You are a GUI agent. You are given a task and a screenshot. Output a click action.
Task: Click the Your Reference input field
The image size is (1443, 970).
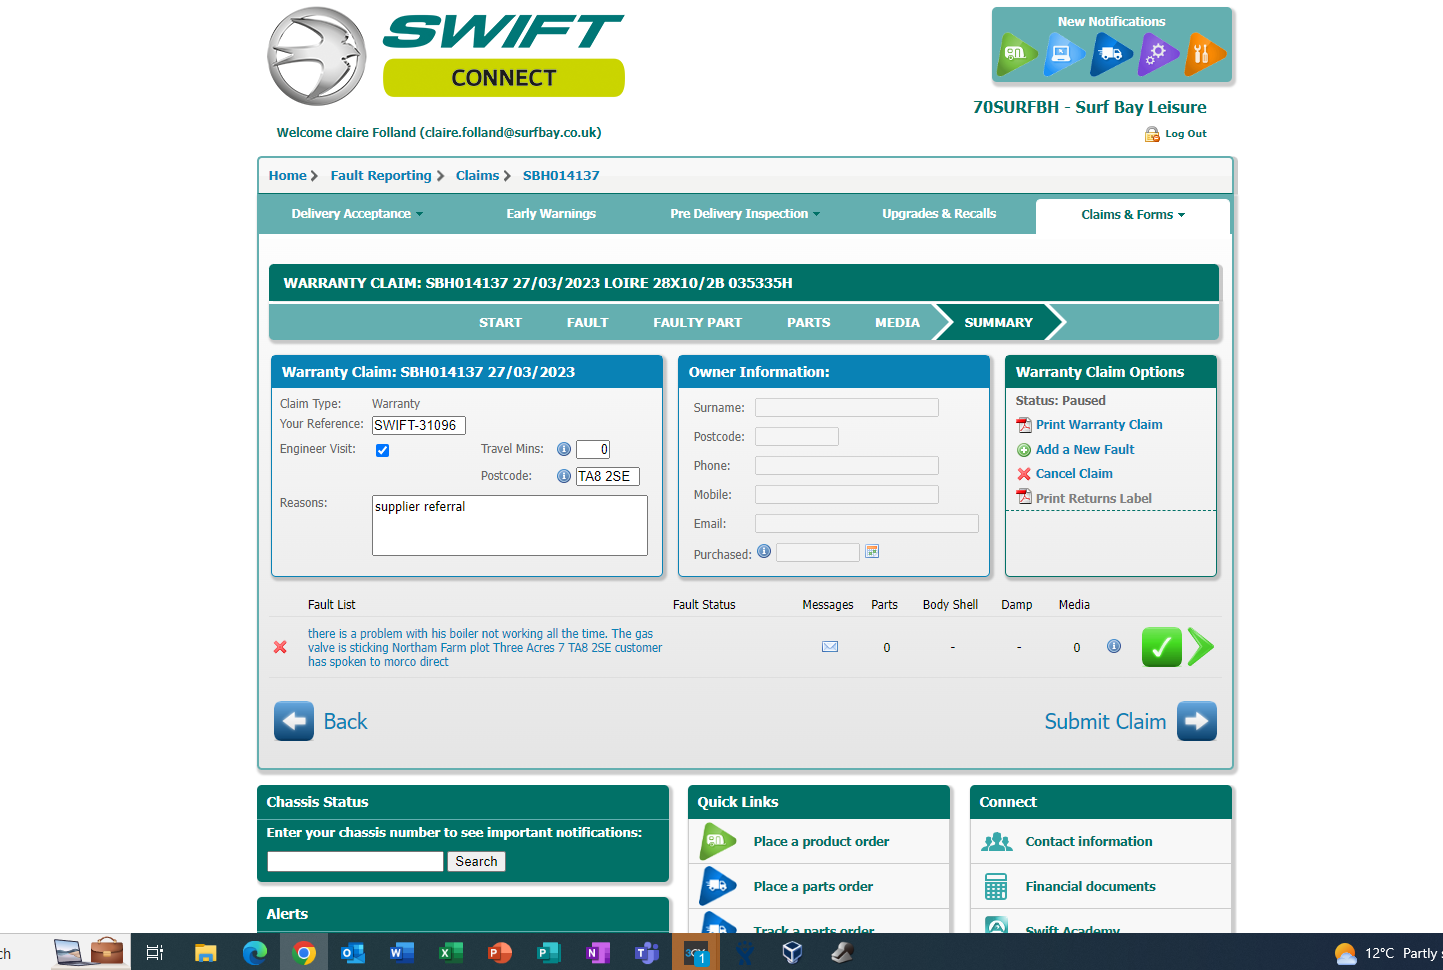pos(419,425)
